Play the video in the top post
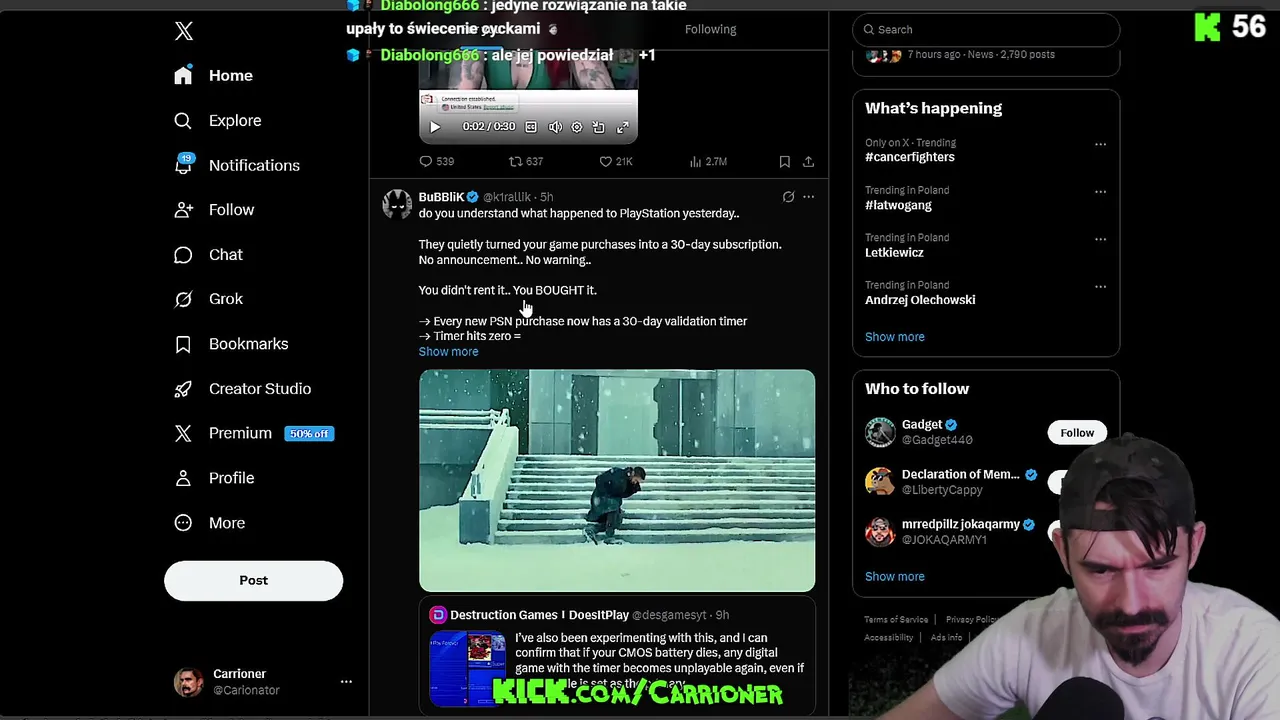 435,127
